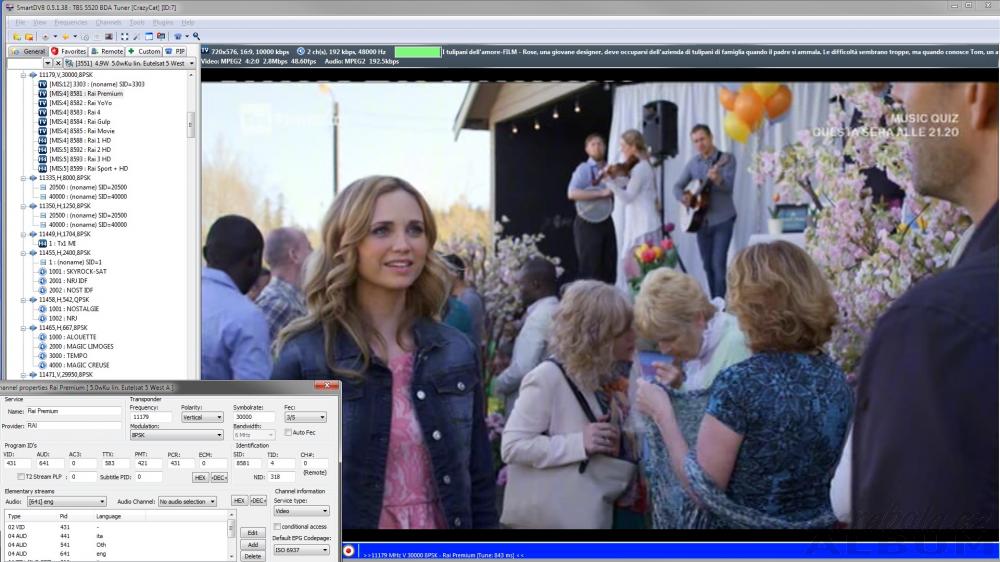Click the Edit stream button
Screen dimensions: 1000x562
253,533
